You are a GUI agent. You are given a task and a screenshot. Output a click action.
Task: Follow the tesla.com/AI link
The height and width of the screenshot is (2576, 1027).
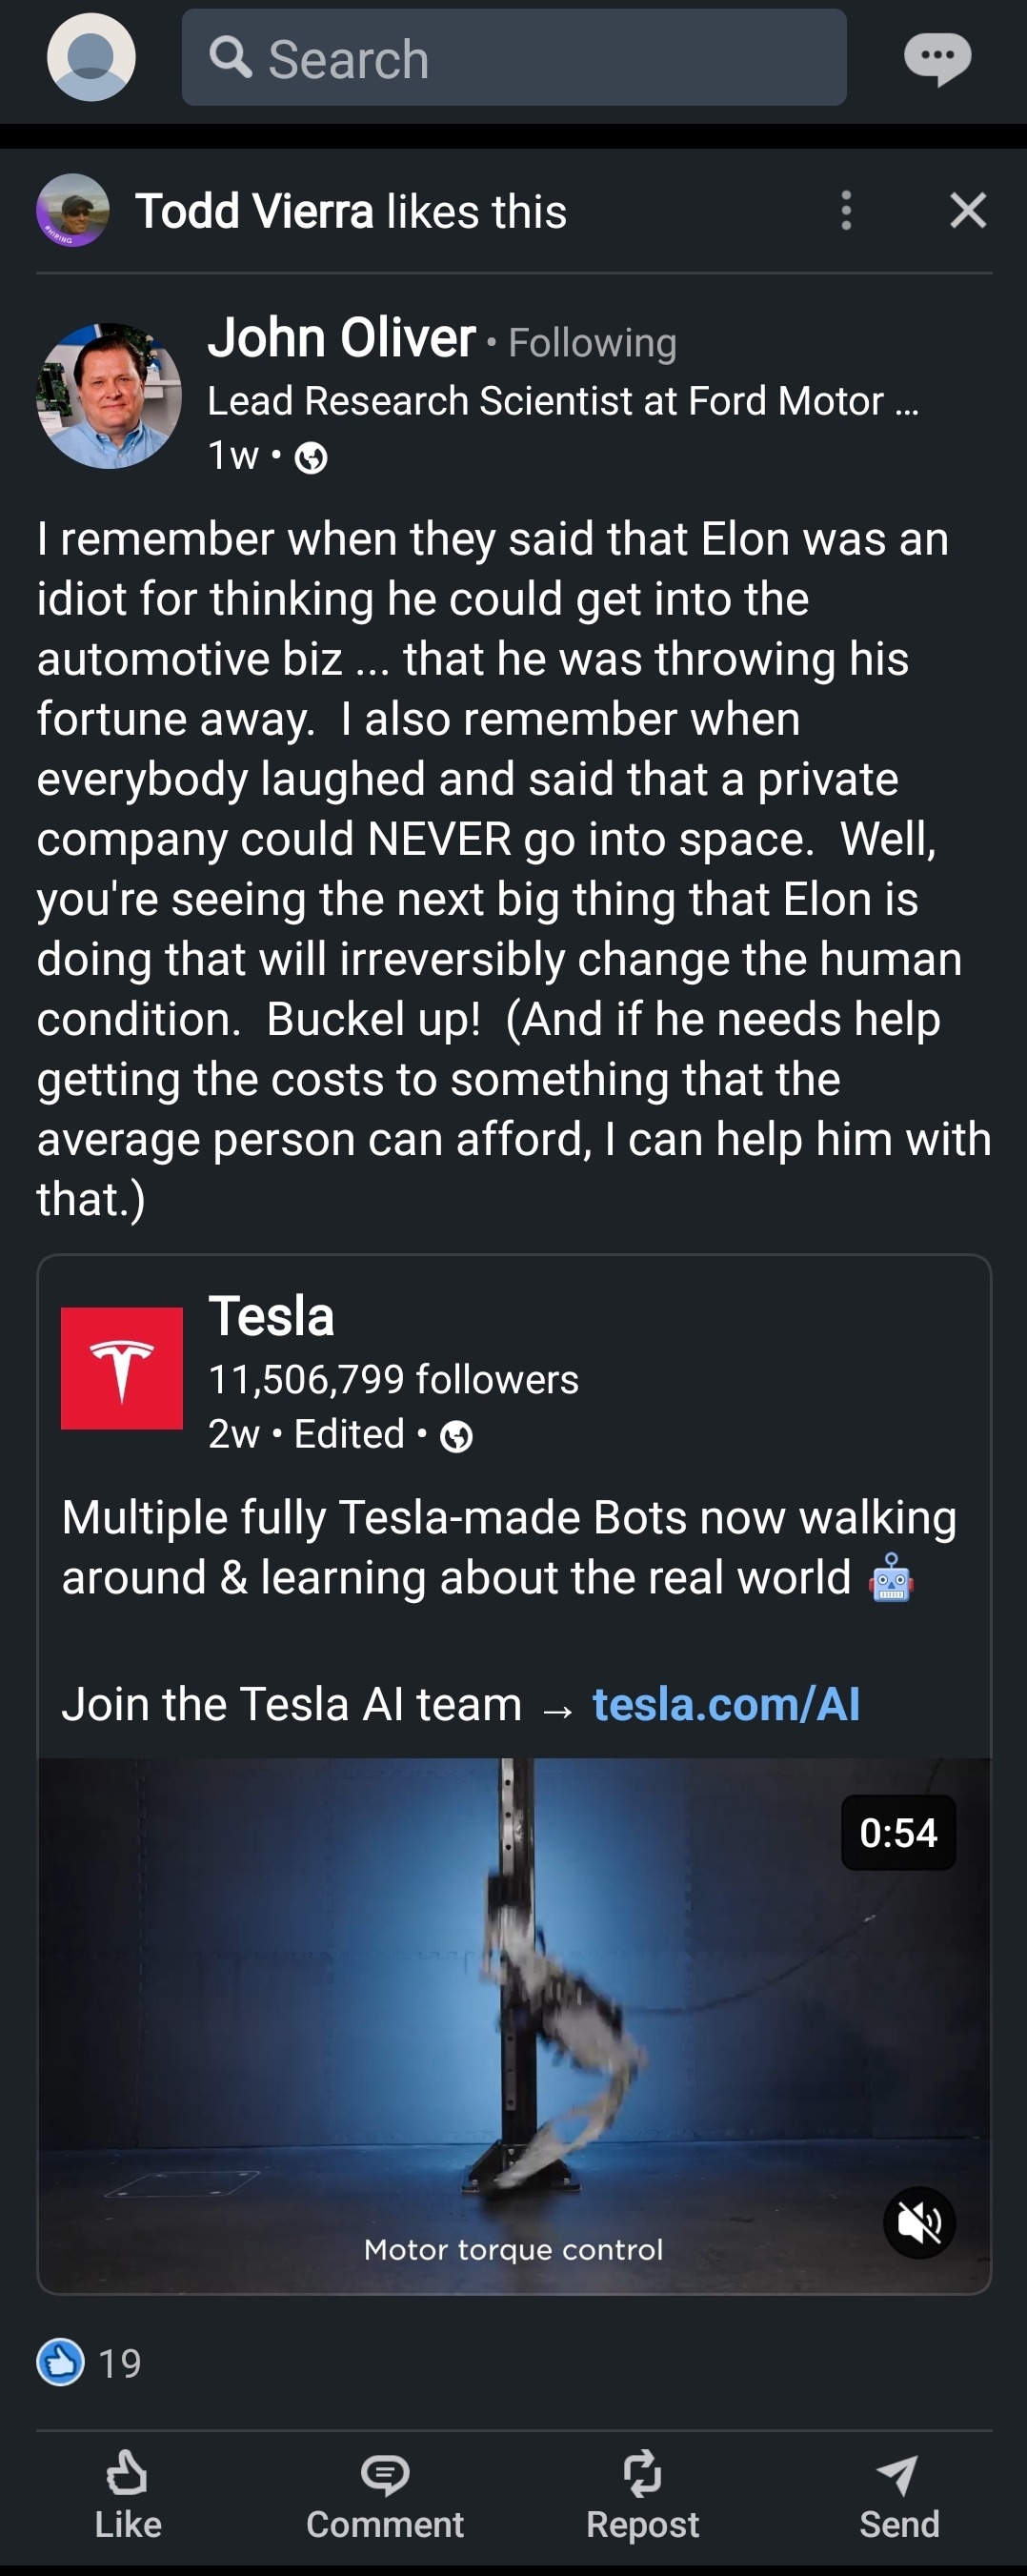click(725, 1704)
